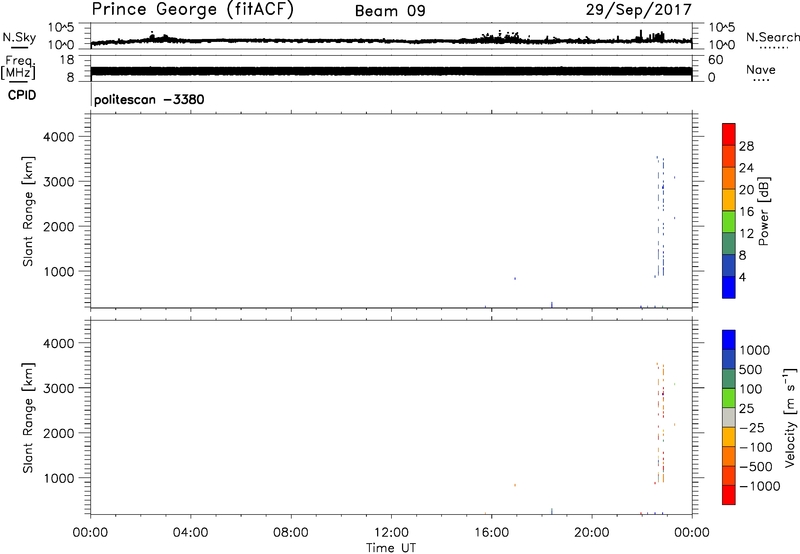800x554 pixels.
Task: Click the 'N.Sky' legend label
Action: (19, 37)
